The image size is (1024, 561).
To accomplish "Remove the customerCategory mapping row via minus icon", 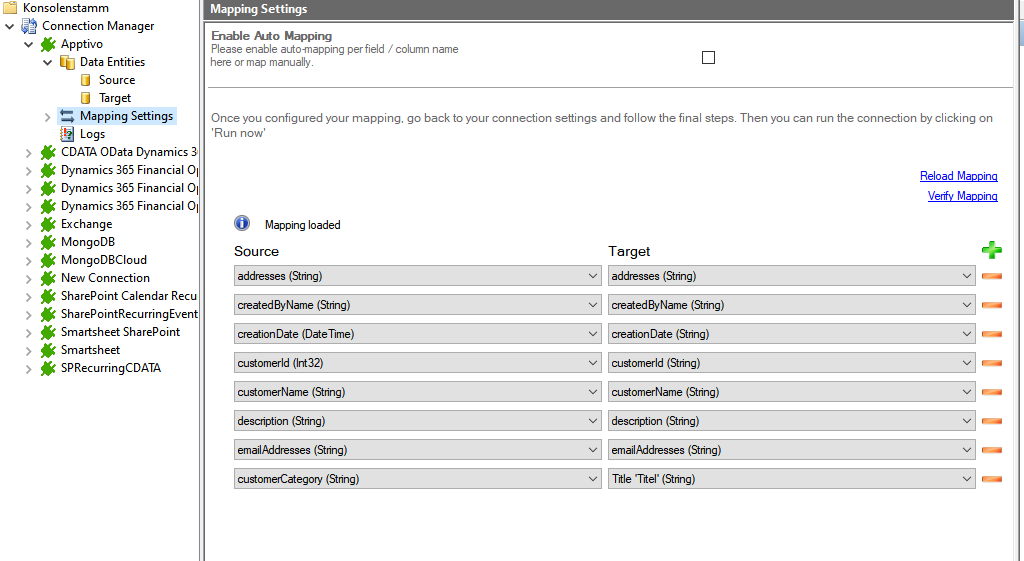I will [991, 479].
